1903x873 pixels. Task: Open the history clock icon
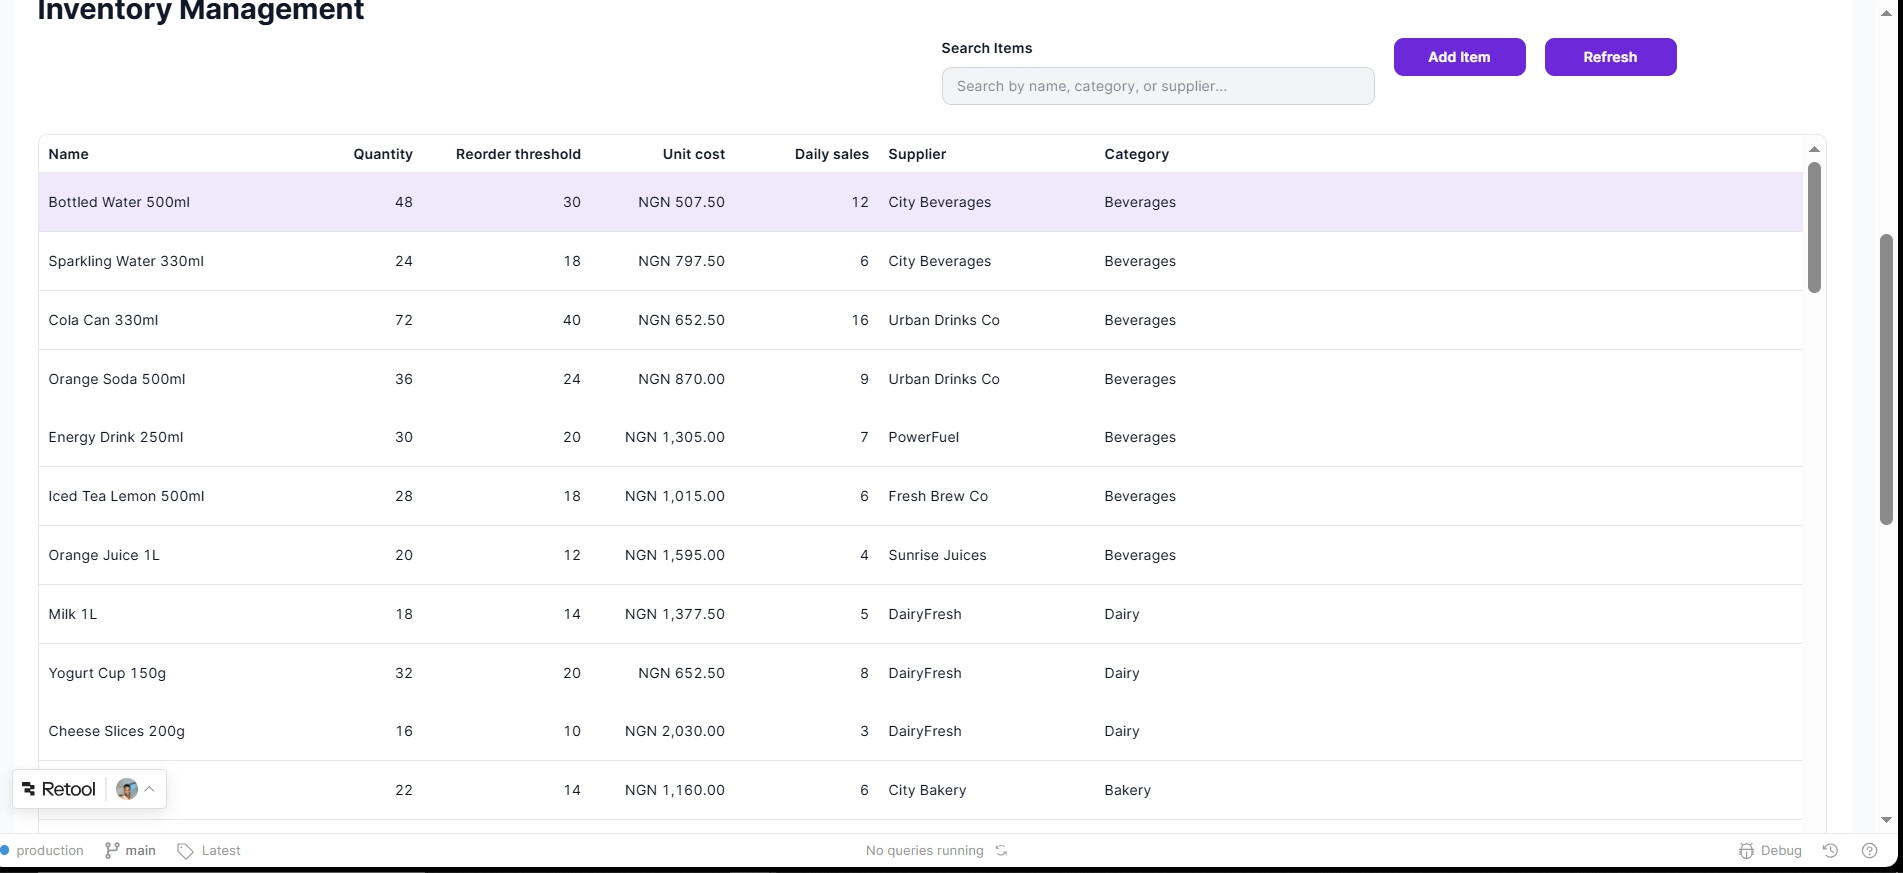pyautogui.click(x=1830, y=850)
